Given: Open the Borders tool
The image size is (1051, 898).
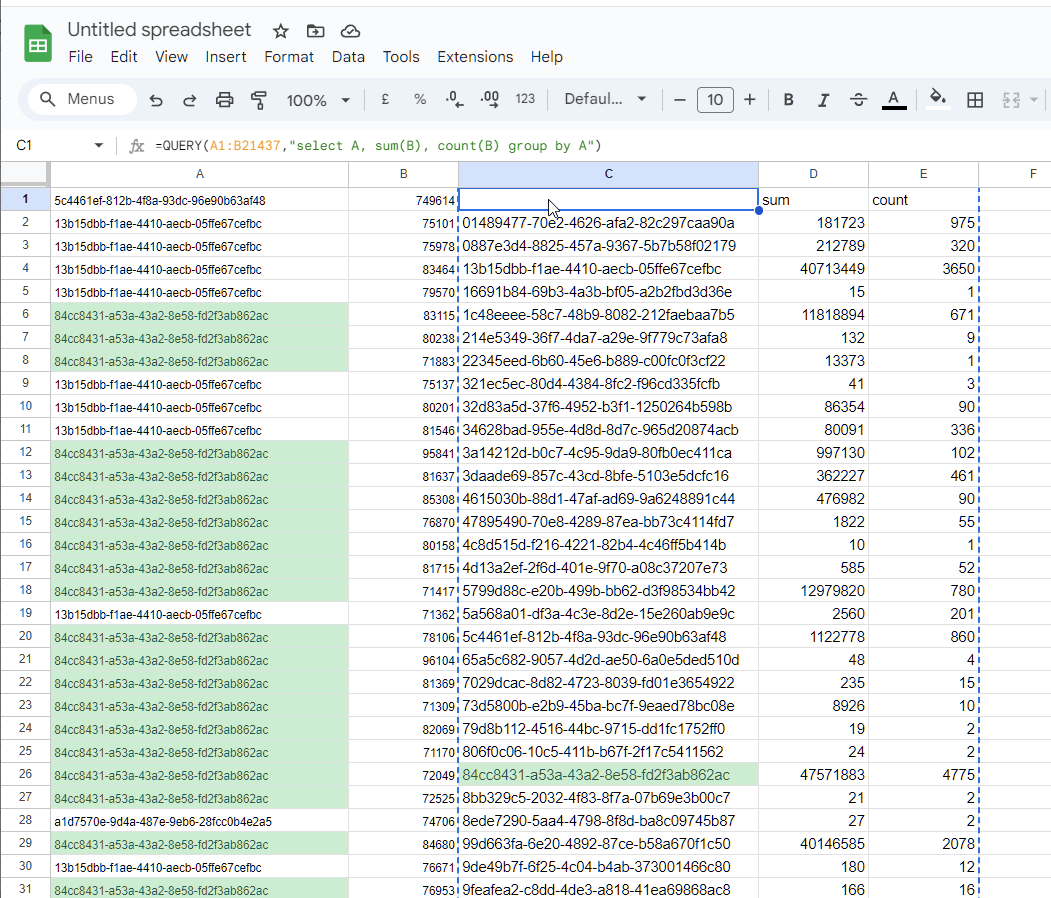Looking at the screenshot, I should (x=975, y=100).
